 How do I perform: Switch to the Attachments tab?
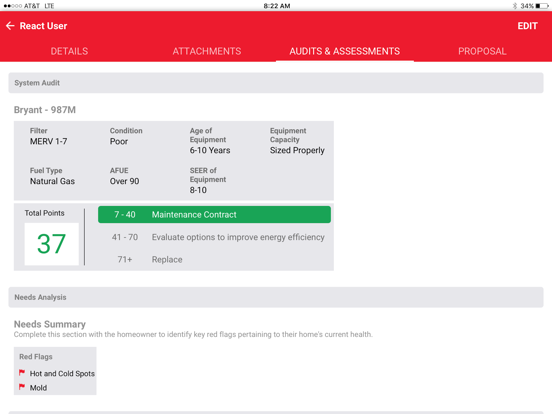pos(207,51)
